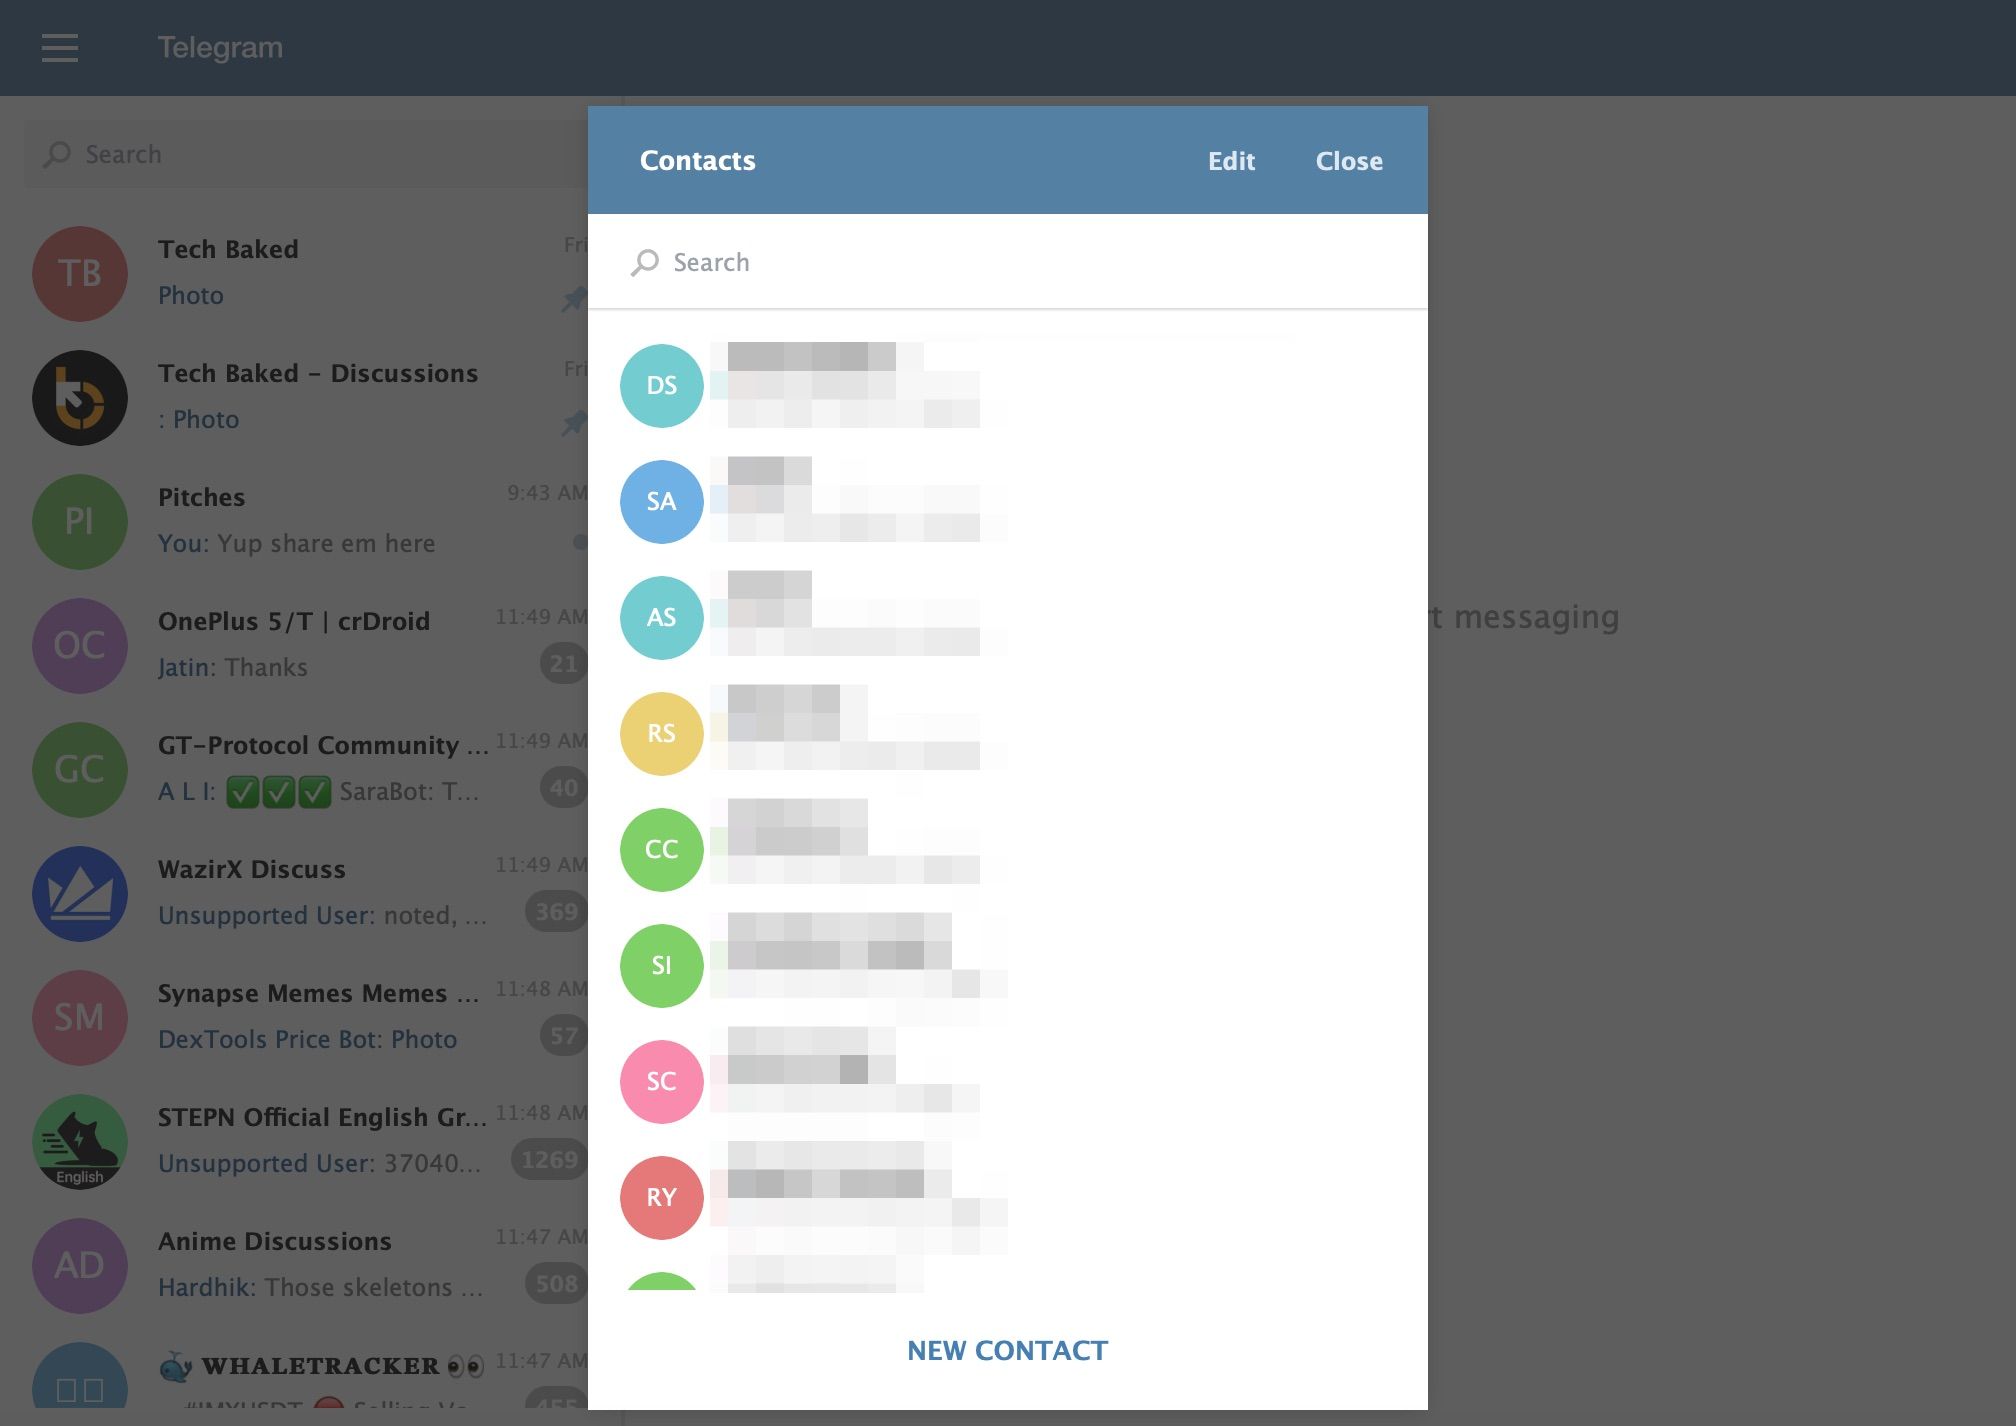Click the 369 unread badge on WazirX Discuss
The image size is (2016, 1426).
(x=556, y=912)
